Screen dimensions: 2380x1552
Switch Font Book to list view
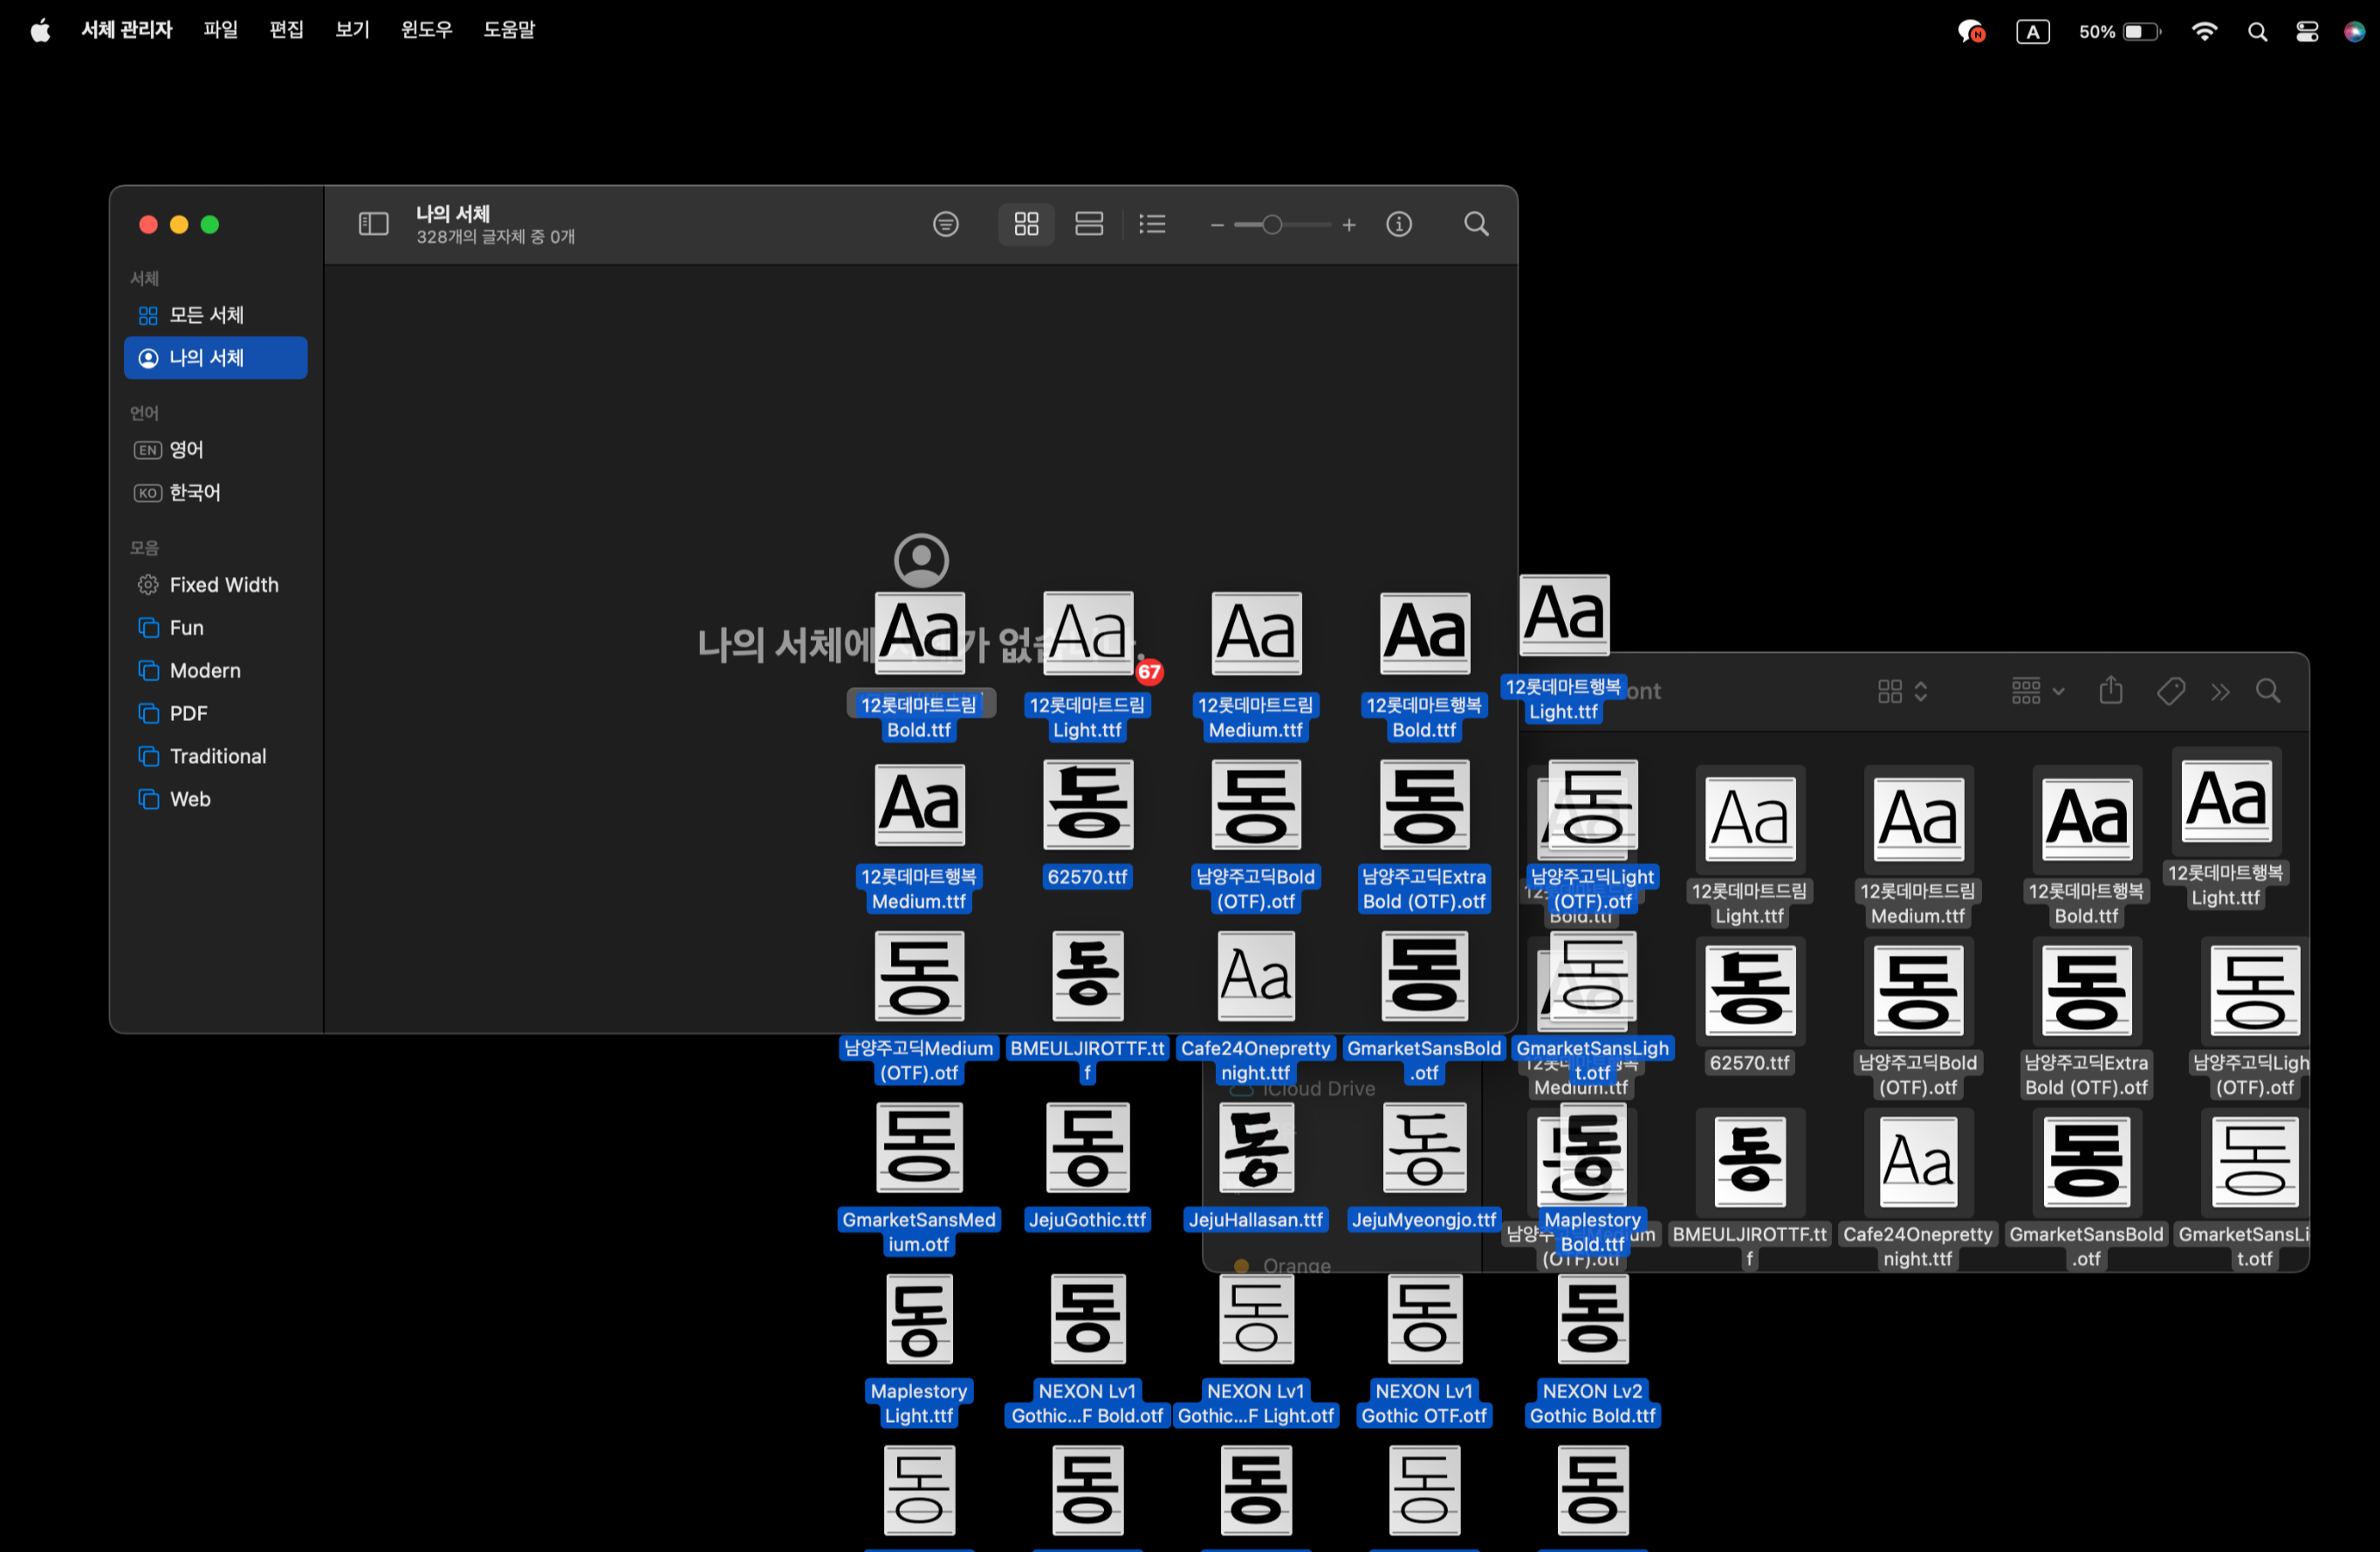[1152, 224]
